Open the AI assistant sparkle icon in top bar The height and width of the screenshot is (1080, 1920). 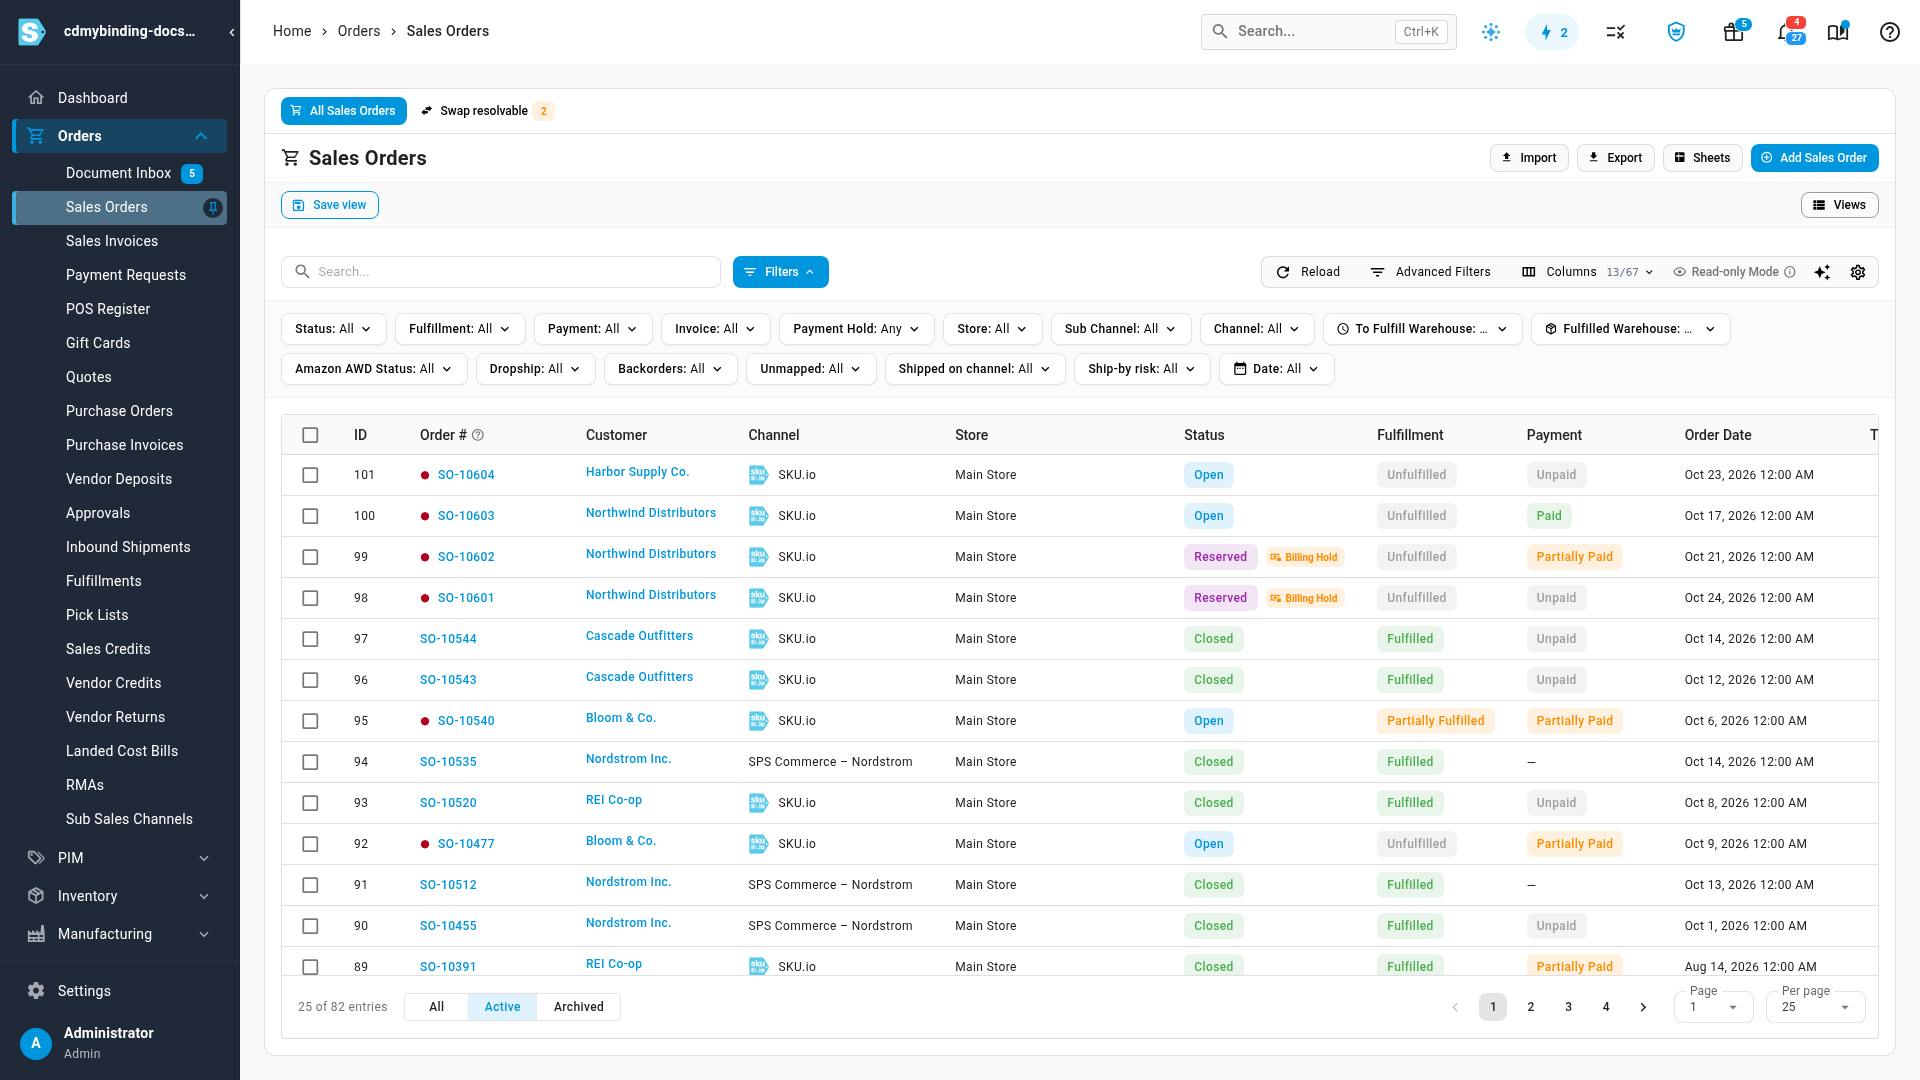tap(1491, 32)
